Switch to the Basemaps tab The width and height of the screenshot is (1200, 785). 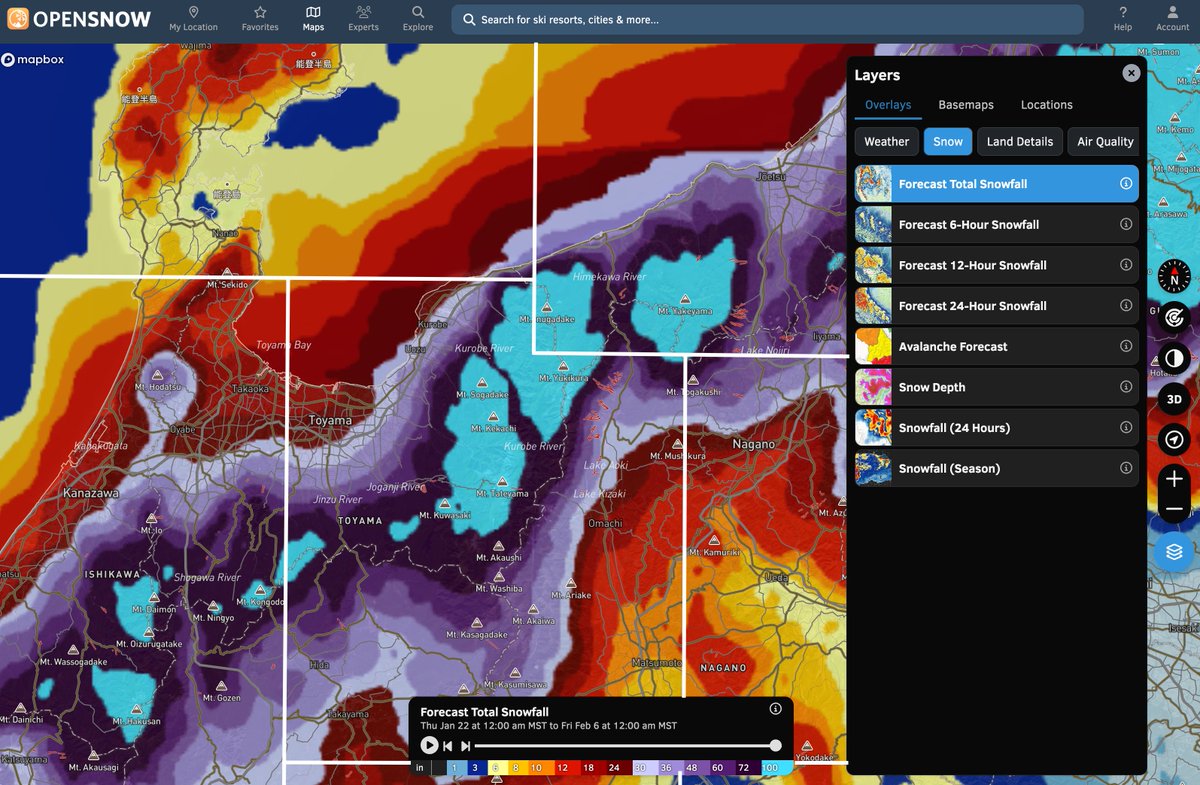tap(966, 105)
